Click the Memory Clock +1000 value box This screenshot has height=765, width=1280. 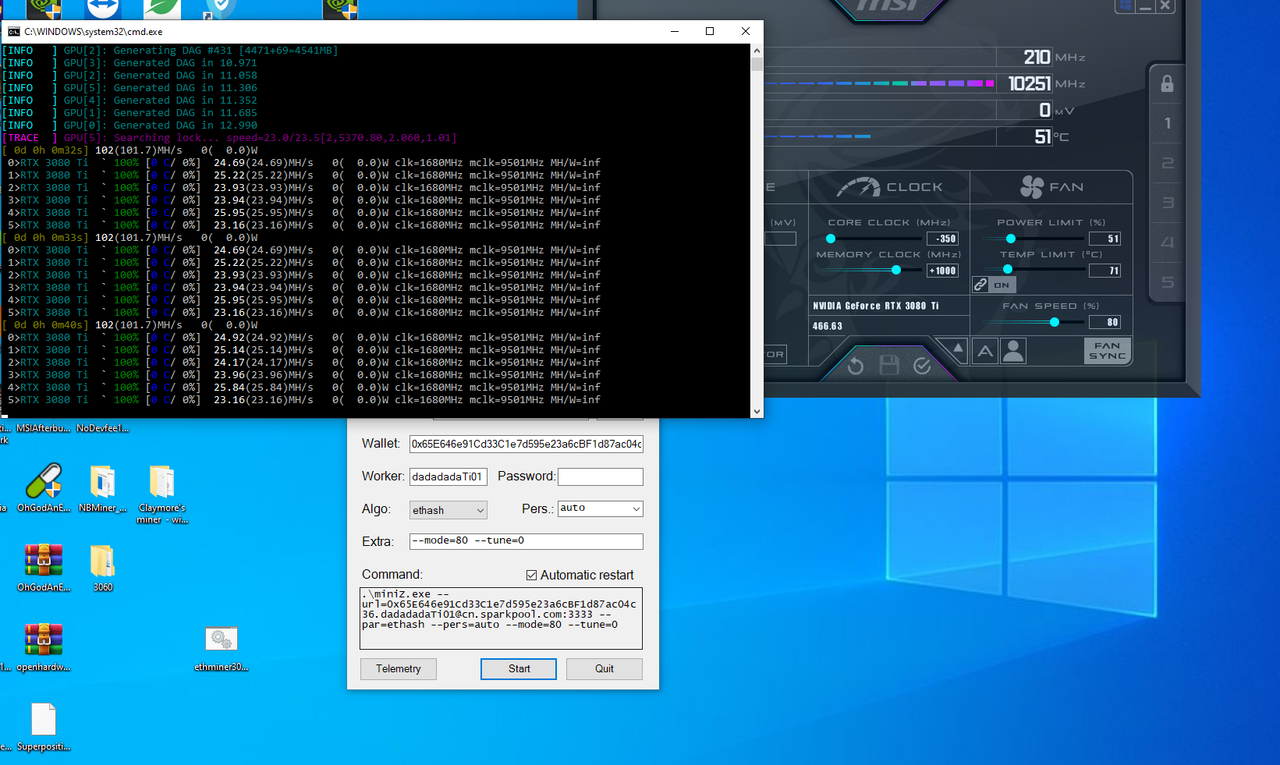[x=942, y=270]
